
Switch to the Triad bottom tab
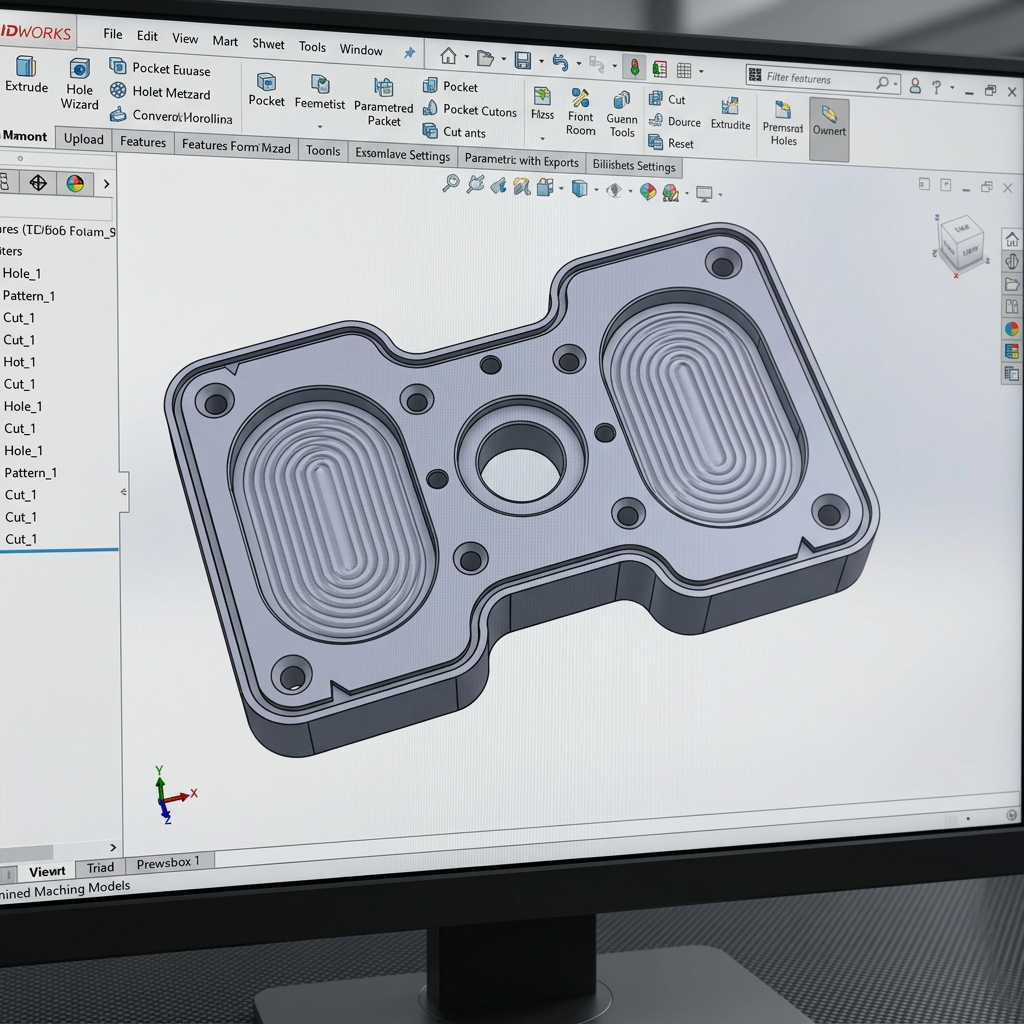[101, 867]
